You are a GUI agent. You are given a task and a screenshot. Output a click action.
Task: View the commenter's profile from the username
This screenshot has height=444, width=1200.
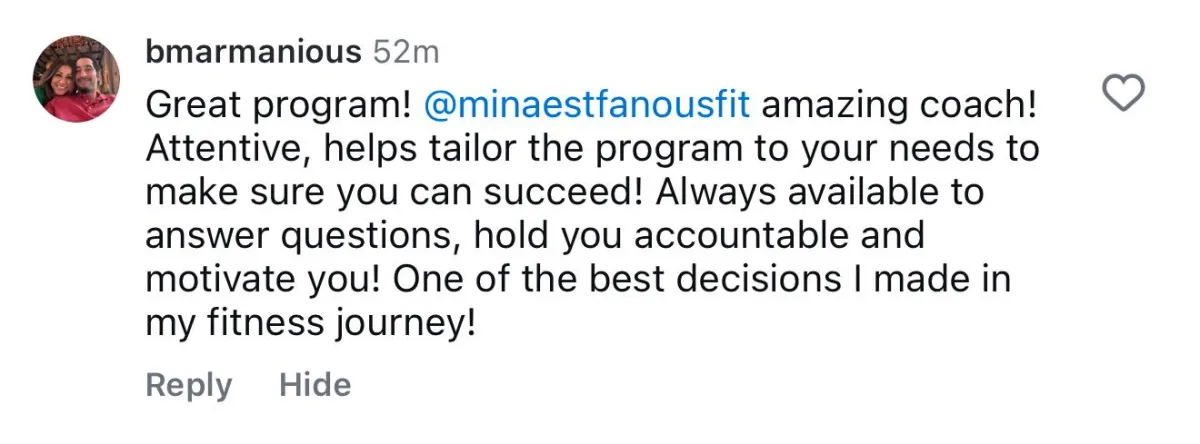point(252,51)
